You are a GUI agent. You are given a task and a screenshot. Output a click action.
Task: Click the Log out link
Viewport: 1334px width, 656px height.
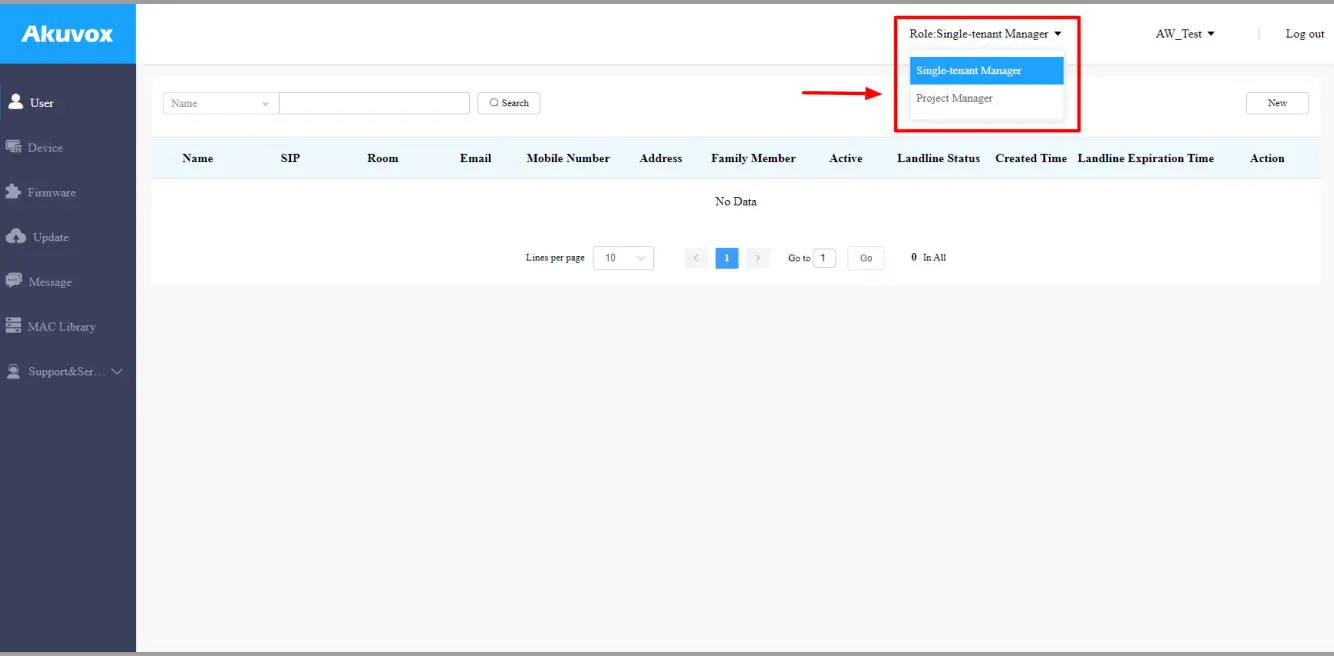click(x=1304, y=33)
